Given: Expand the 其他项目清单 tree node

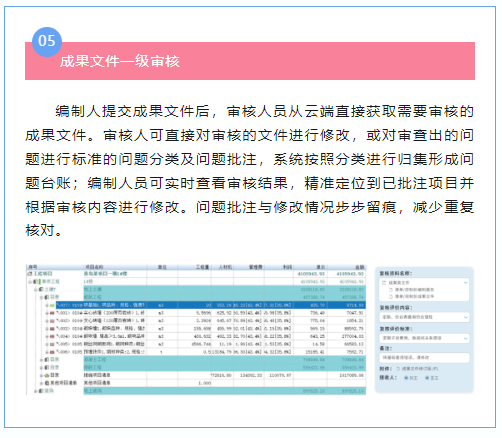Looking at the screenshot, I should [41, 383].
